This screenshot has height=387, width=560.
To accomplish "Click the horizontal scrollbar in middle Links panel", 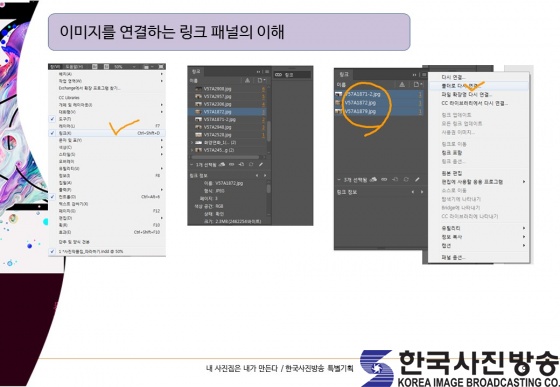I will pos(225,157).
